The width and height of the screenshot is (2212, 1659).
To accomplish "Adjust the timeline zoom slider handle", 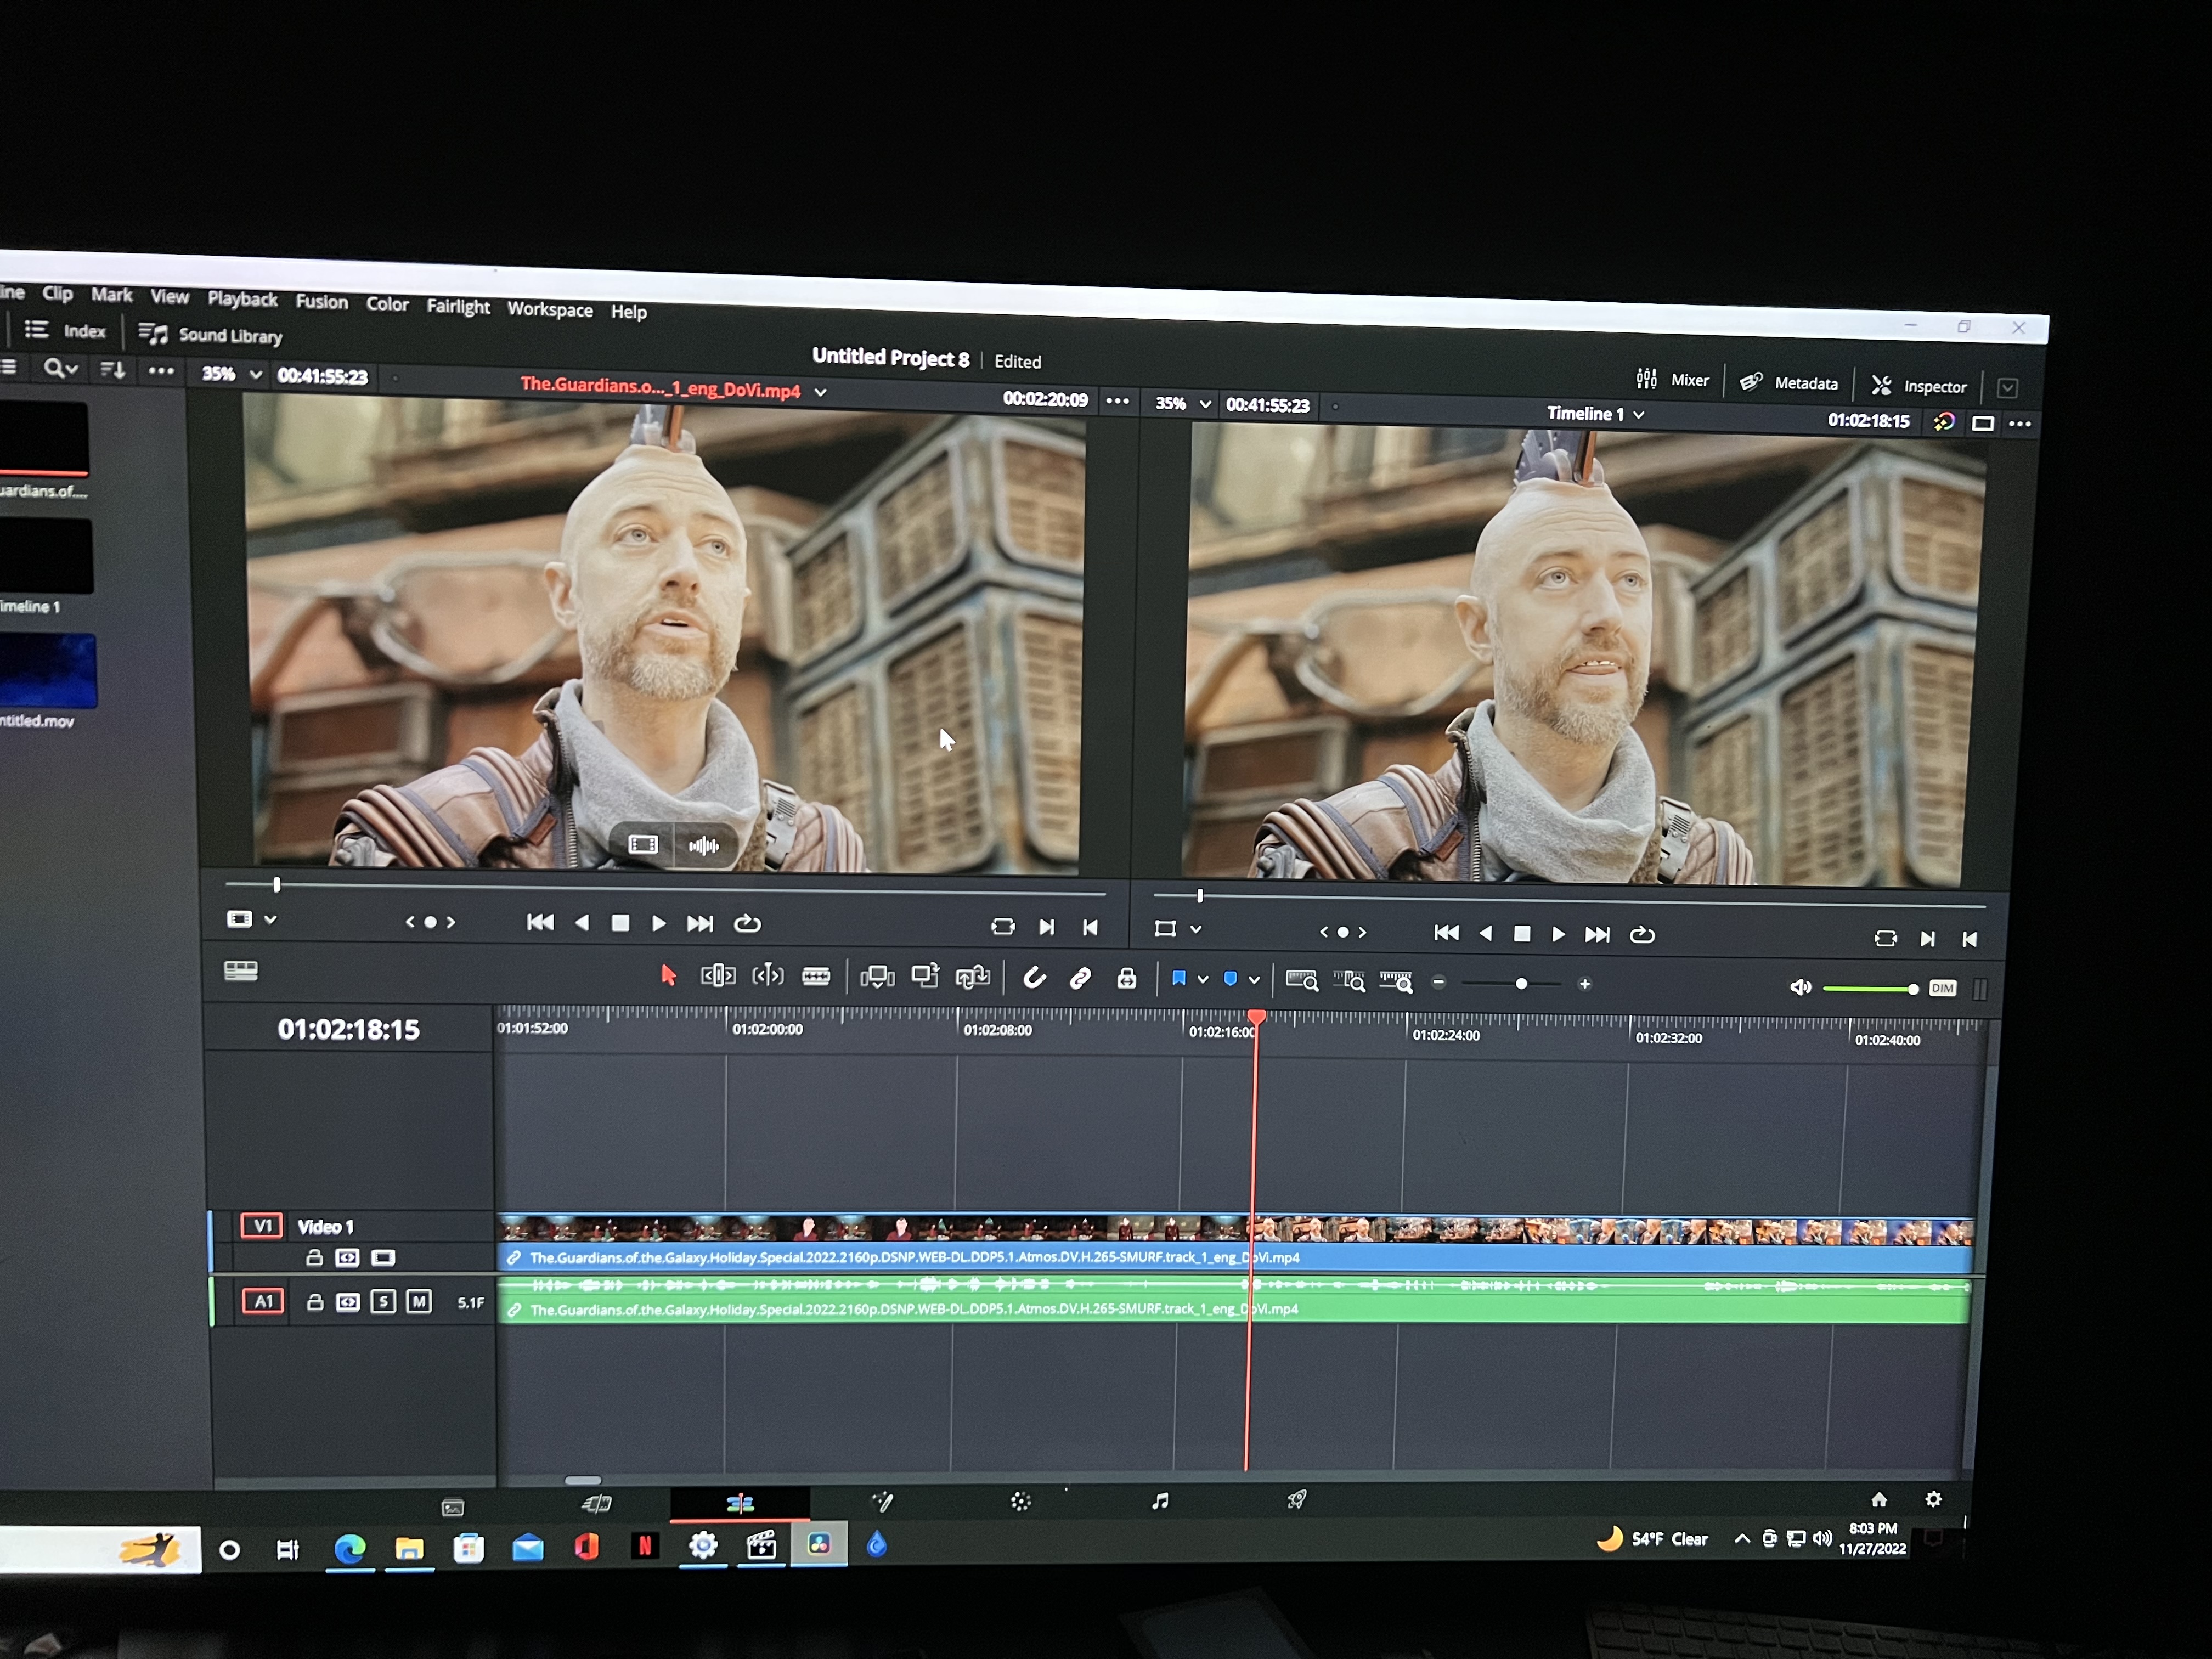I will tap(1521, 984).
